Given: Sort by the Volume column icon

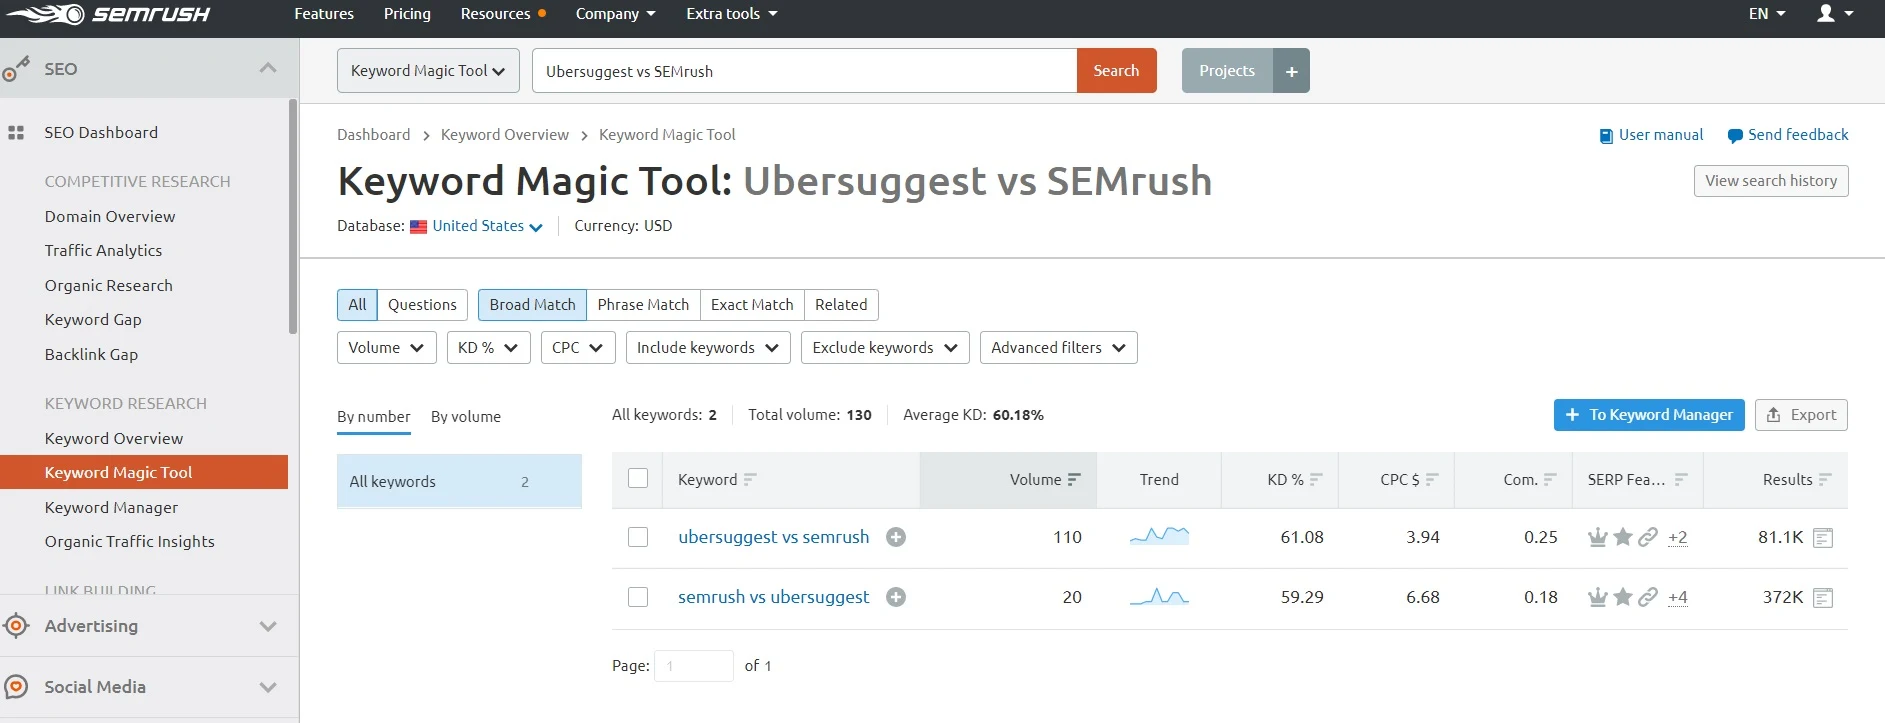Looking at the screenshot, I should 1074,480.
